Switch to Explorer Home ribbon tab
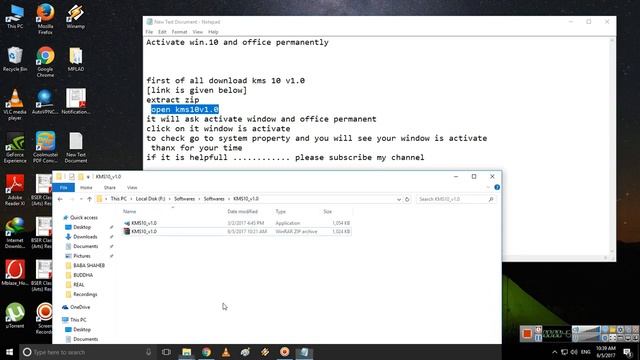Screen dimensions: 640x360 pyautogui.click(x=86, y=187)
